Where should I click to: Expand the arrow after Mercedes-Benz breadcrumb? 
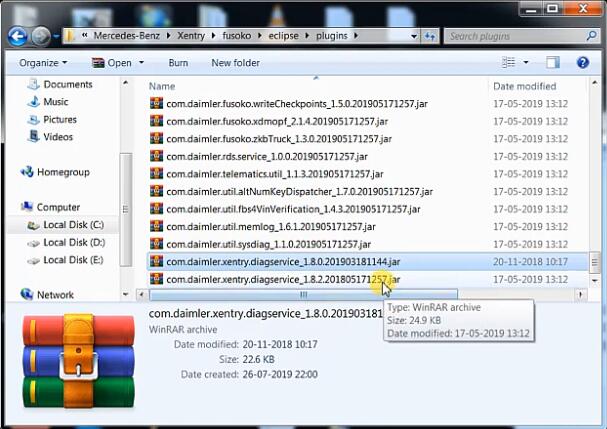[168, 36]
